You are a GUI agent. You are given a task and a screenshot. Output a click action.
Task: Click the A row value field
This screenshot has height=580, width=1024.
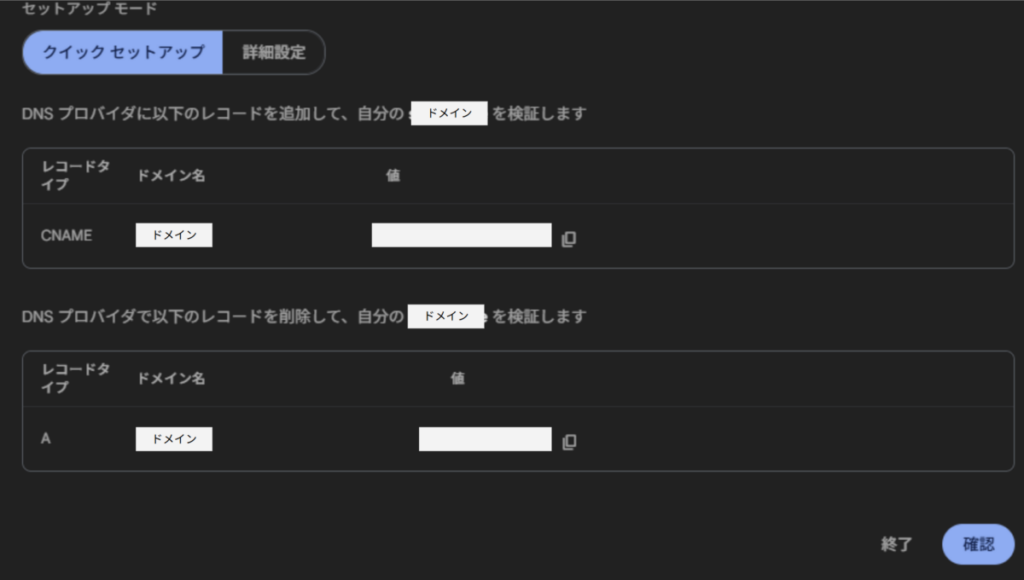tap(485, 439)
